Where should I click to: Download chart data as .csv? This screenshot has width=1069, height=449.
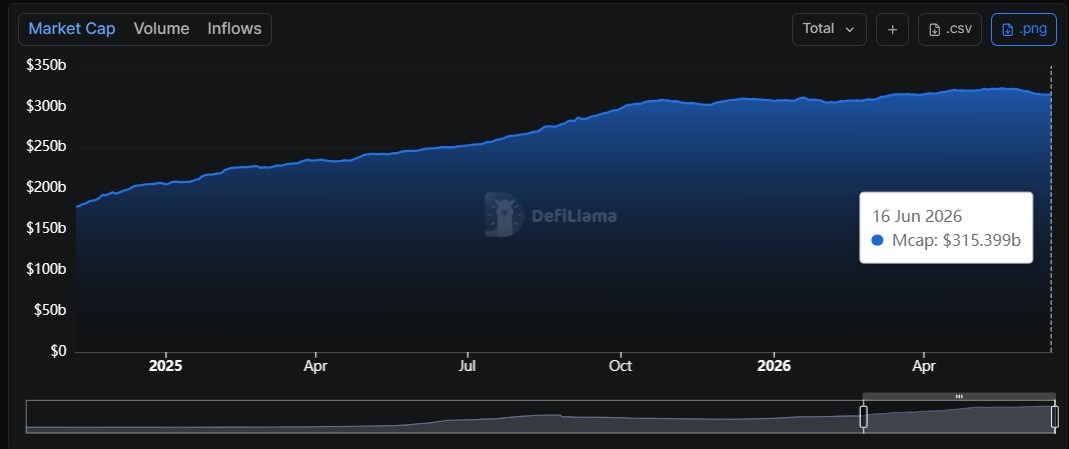tap(950, 29)
